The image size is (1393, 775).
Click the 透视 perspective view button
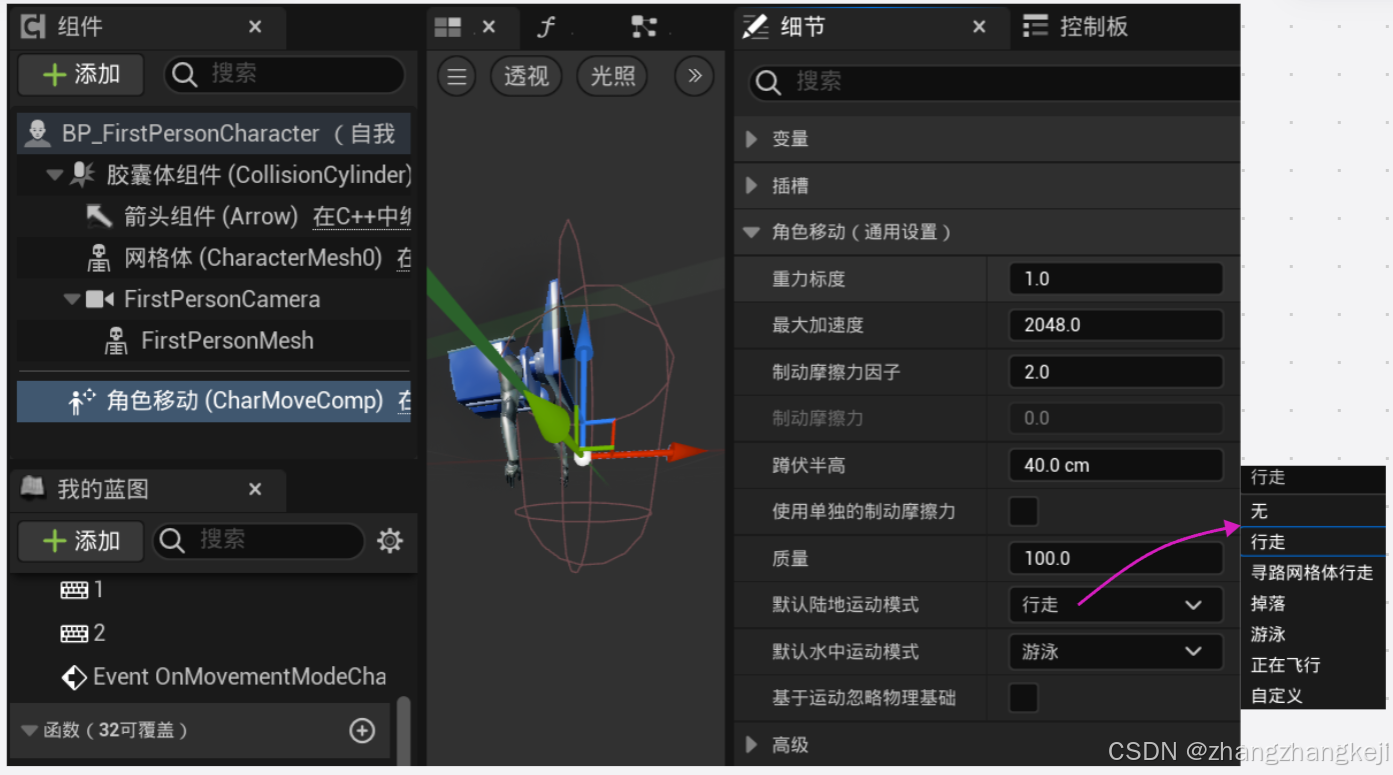pyautogui.click(x=526, y=76)
